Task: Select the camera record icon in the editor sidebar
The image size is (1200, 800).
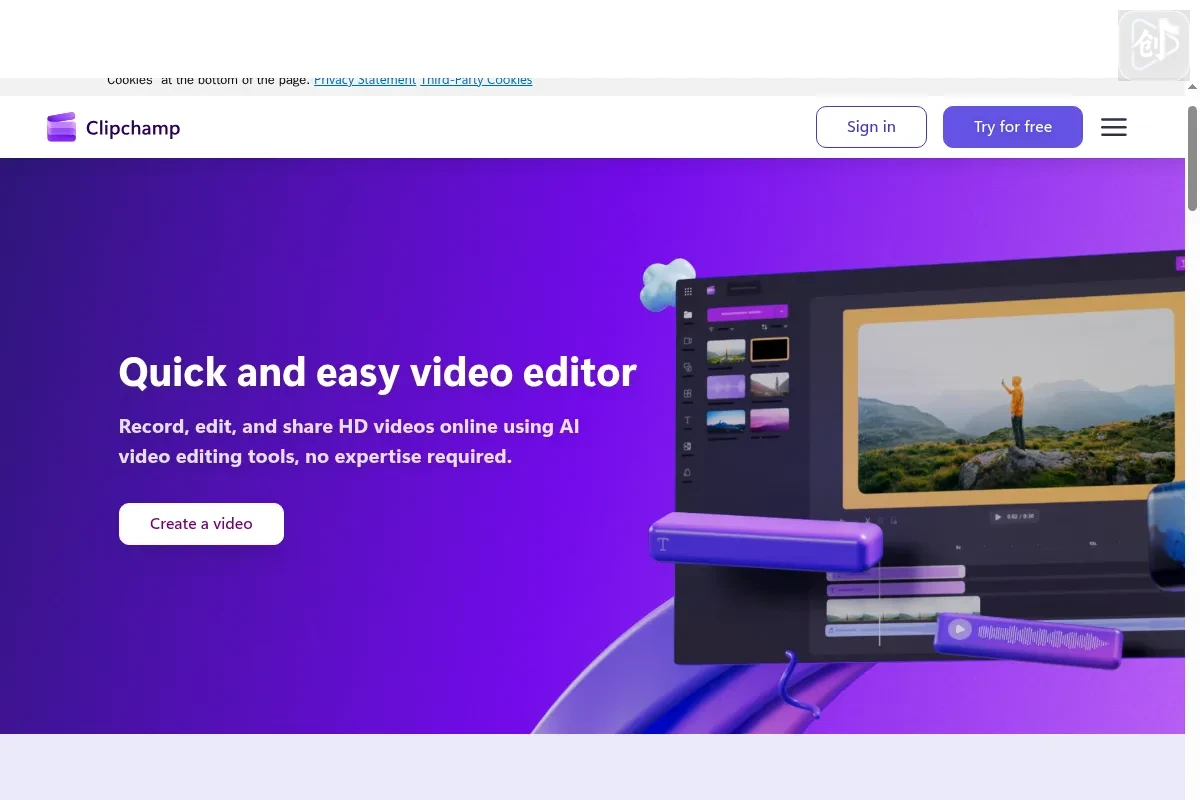Action: 688,341
